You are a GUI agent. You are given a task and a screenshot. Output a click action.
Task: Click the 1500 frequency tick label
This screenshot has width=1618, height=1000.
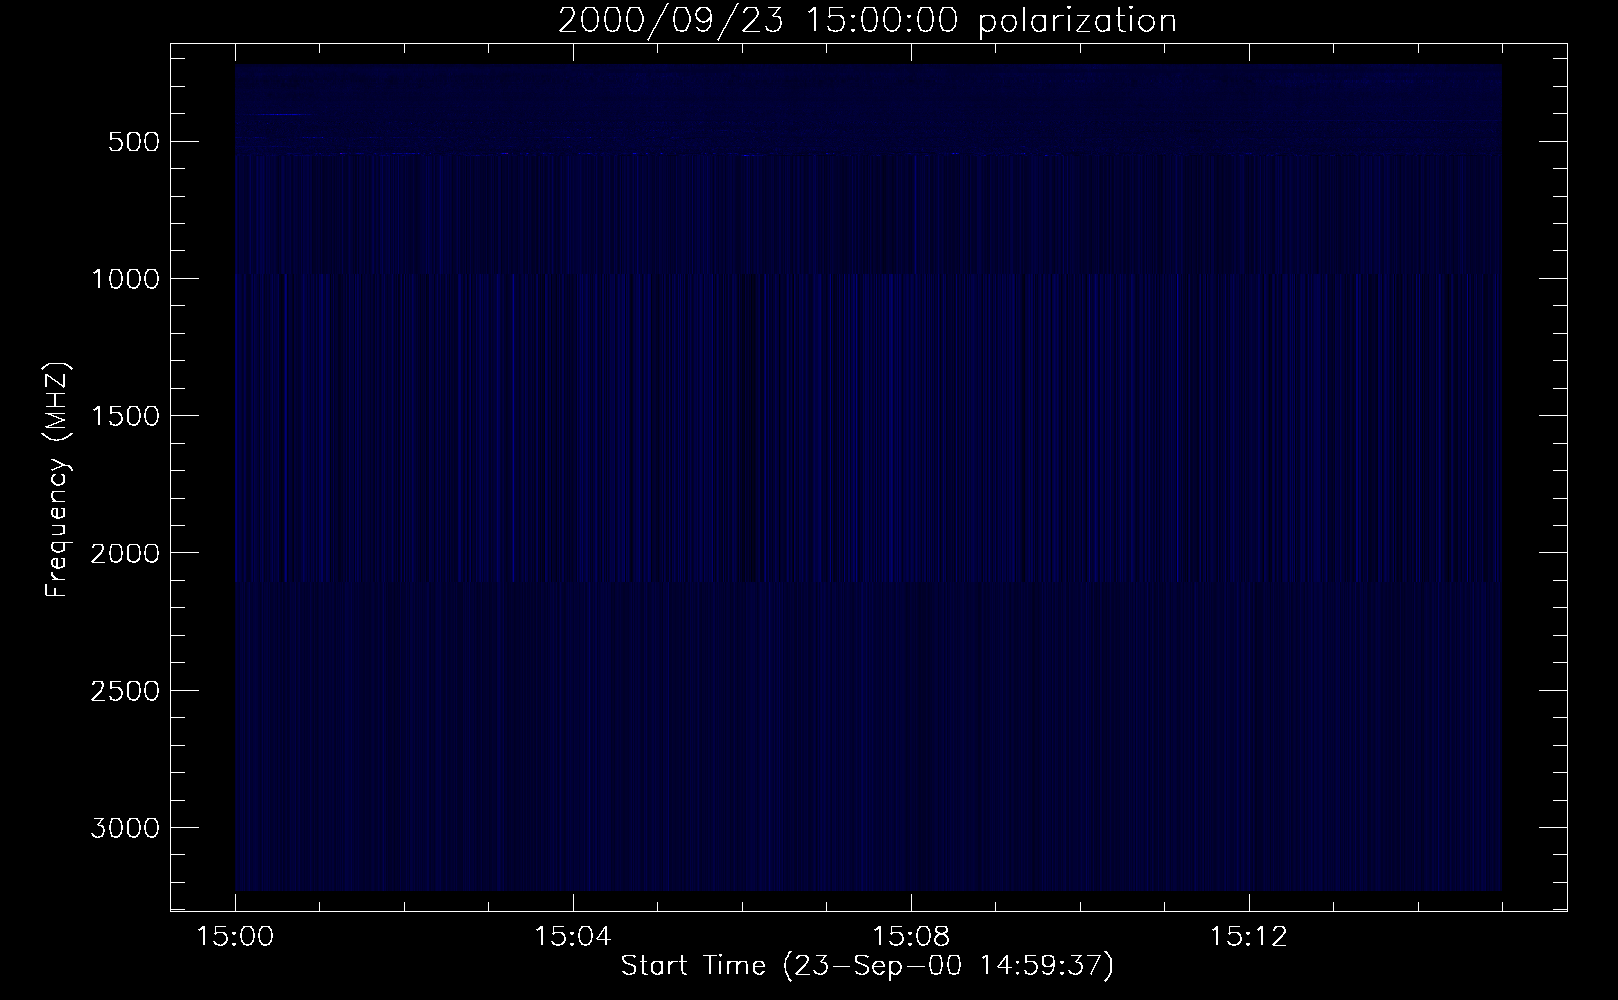pyautogui.click(x=125, y=416)
